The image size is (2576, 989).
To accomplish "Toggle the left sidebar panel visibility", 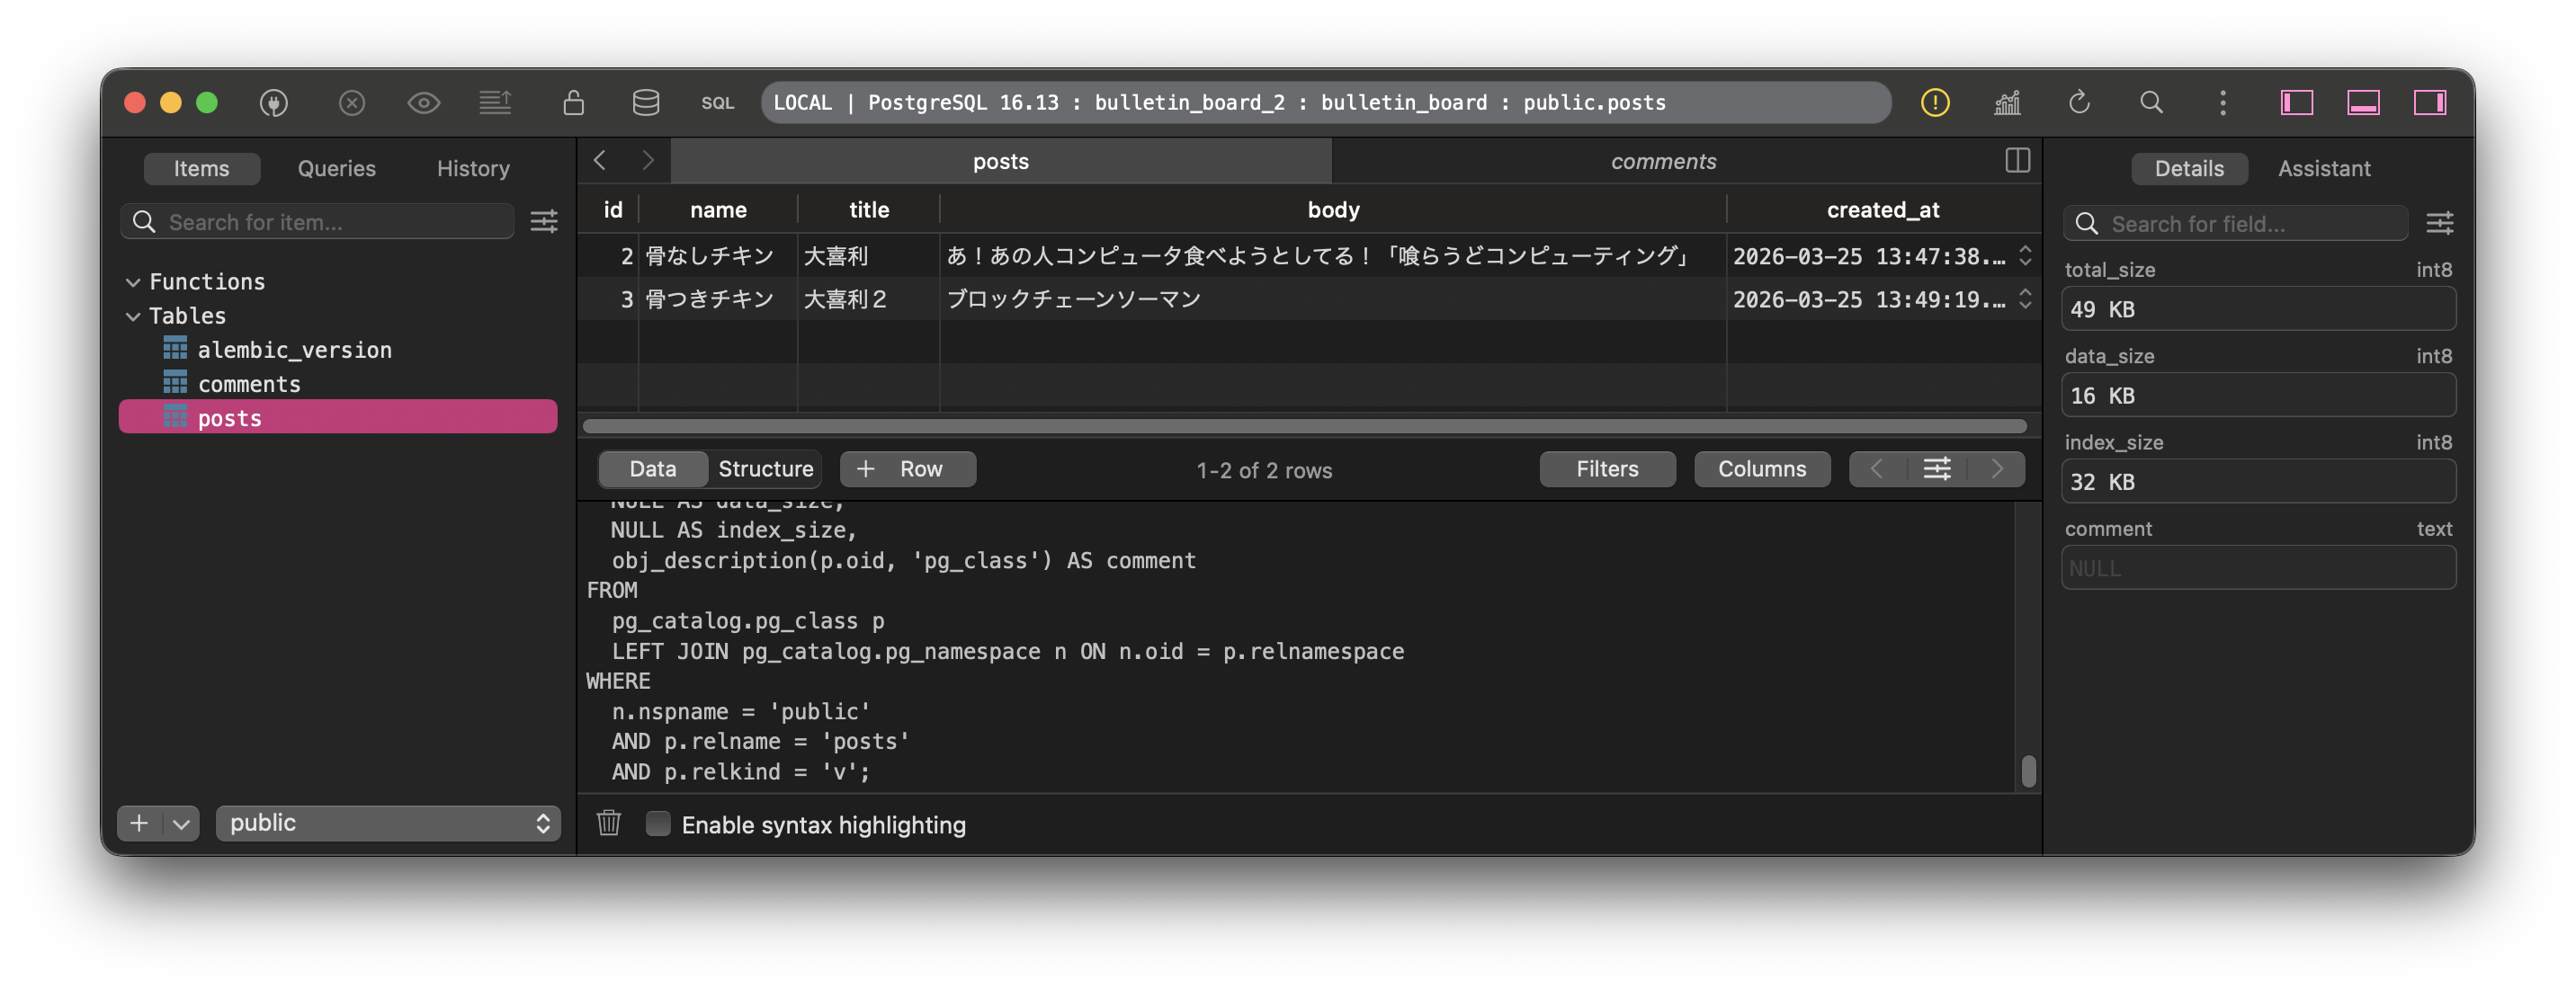I will pos(2296,102).
